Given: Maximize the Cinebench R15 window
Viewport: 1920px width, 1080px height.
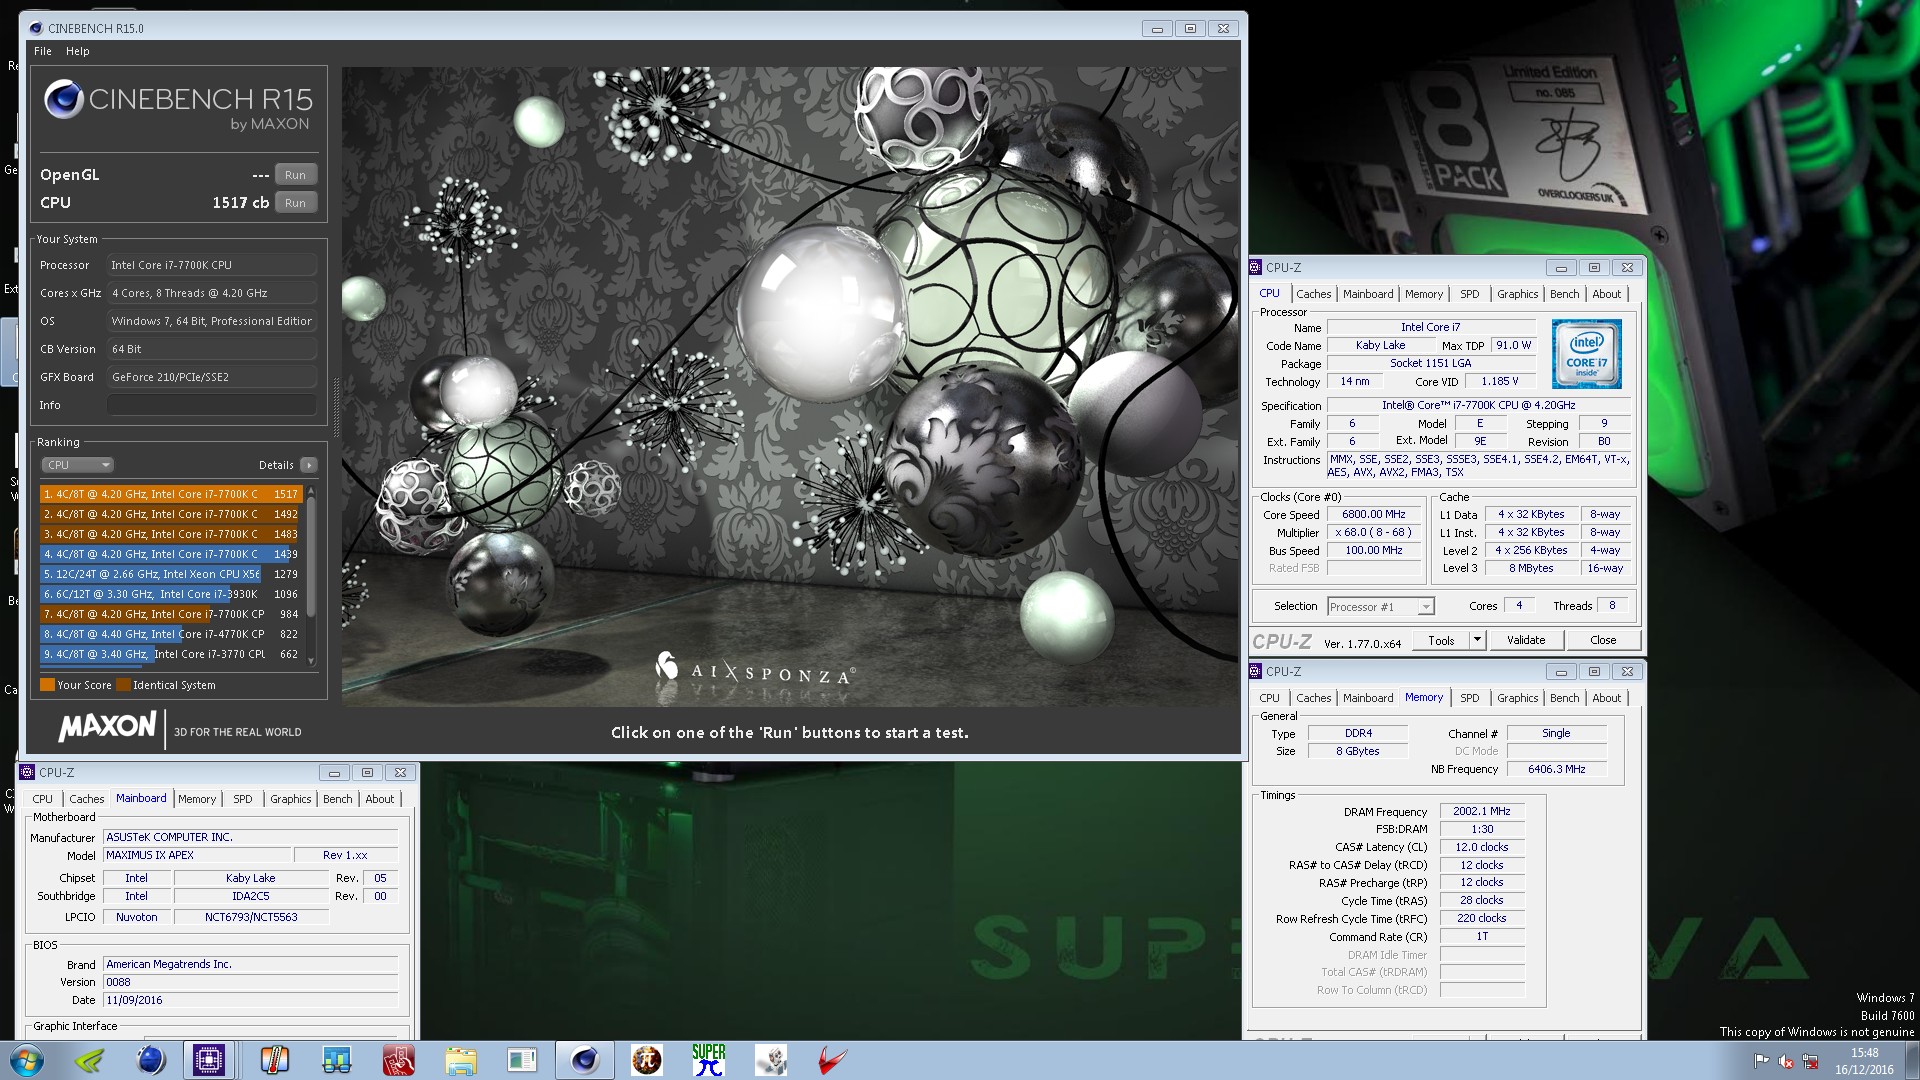Looking at the screenshot, I should [1190, 29].
